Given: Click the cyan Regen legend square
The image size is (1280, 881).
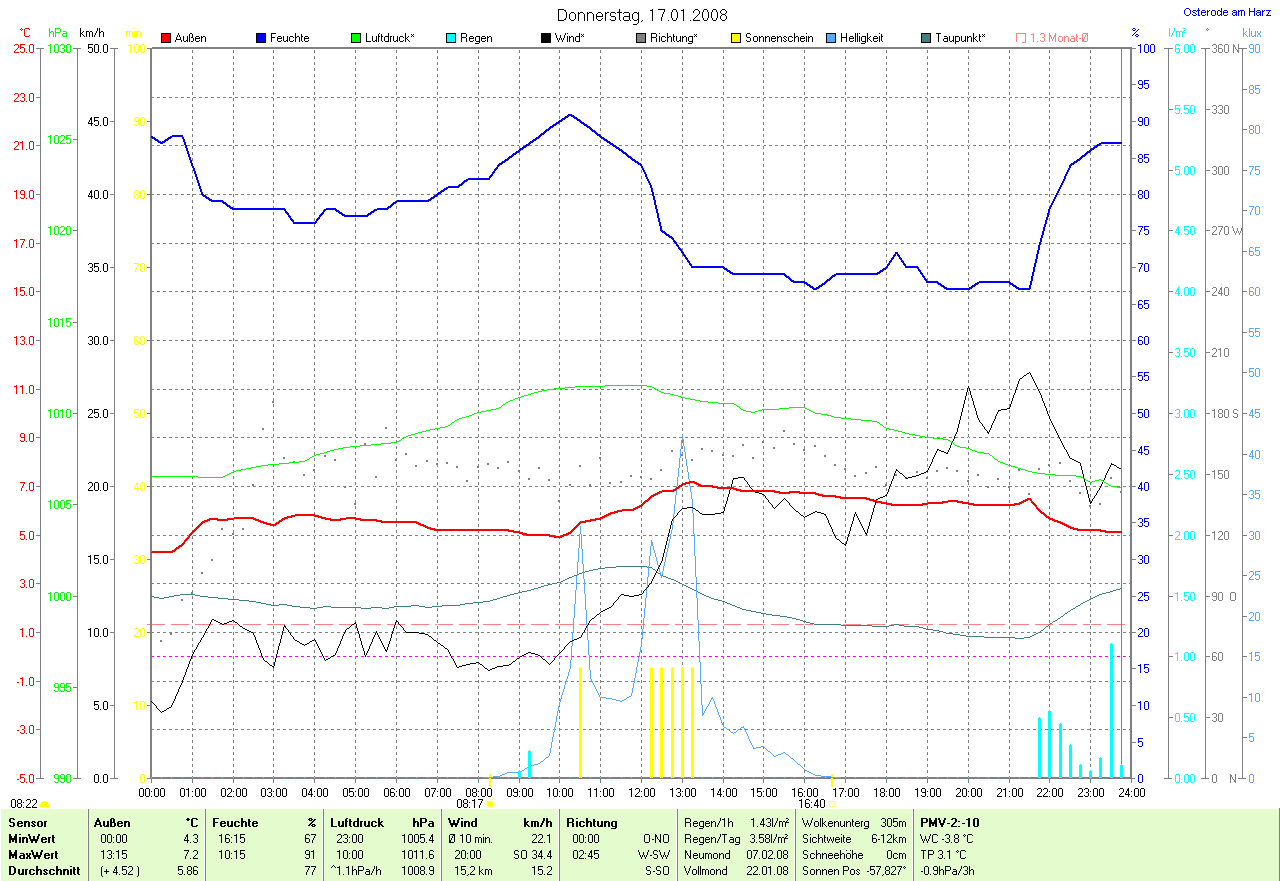Looking at the screenshot, I should click(451, 38).
